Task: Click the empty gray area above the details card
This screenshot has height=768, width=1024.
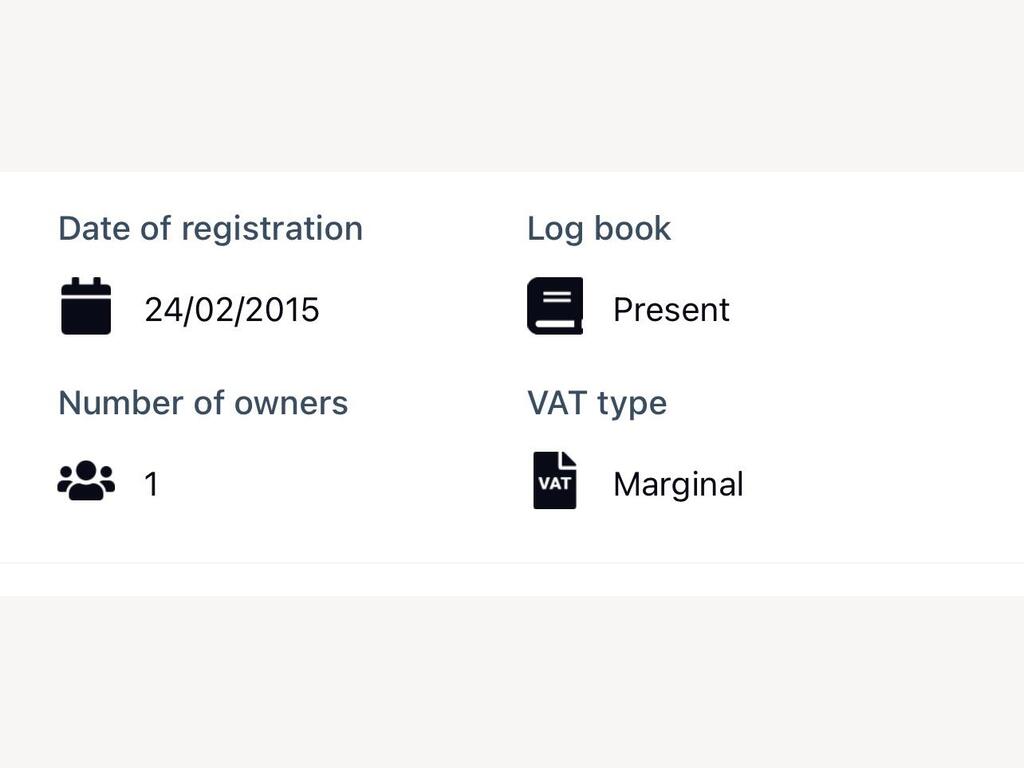Action: [x=512, y=86]
